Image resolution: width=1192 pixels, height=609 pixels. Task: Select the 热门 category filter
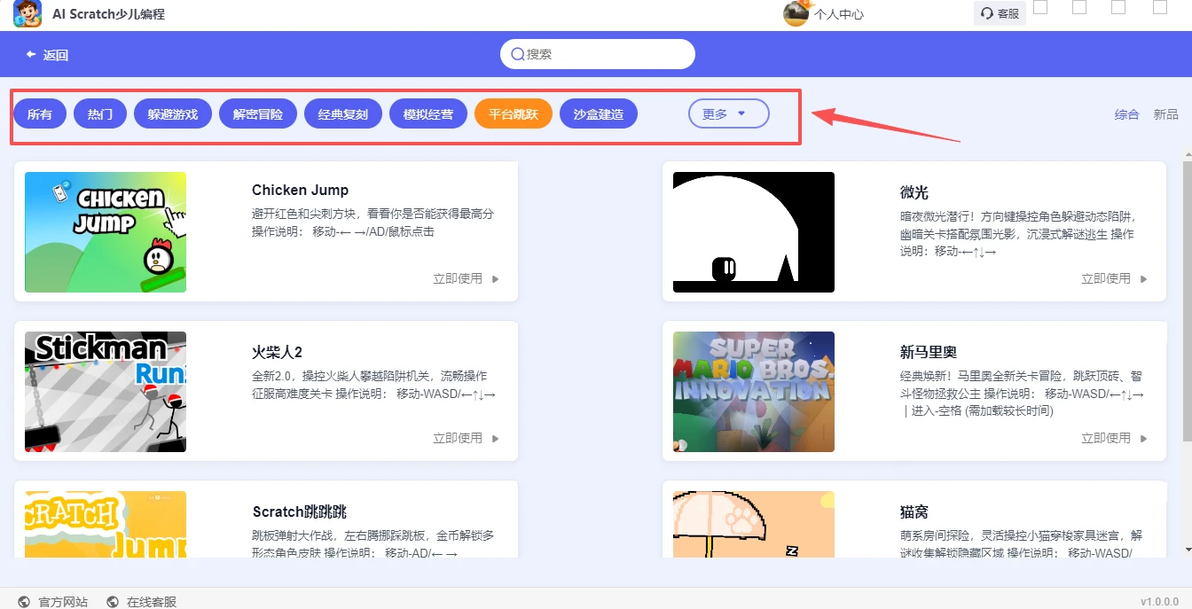tap(100, 114)
